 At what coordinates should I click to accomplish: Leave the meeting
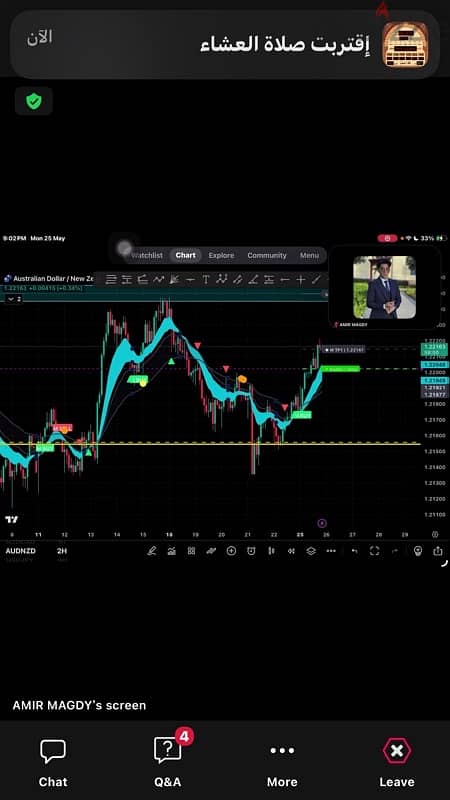click(x=396, y=762)
